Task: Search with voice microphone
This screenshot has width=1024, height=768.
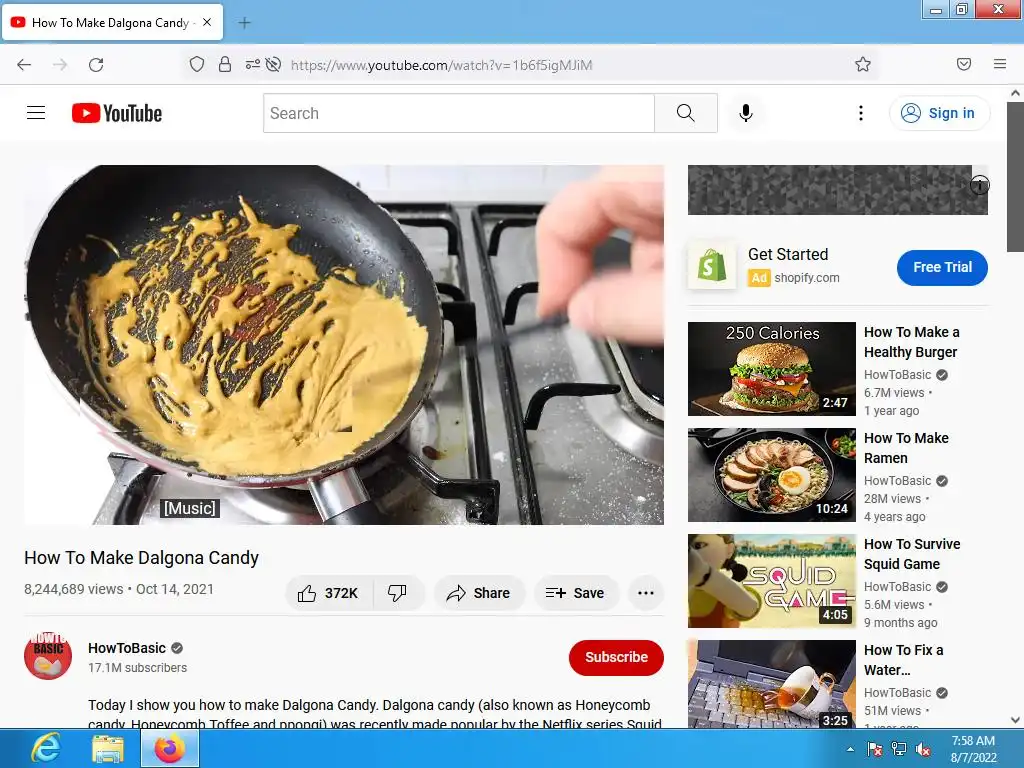Action: [x=746, y=113]
